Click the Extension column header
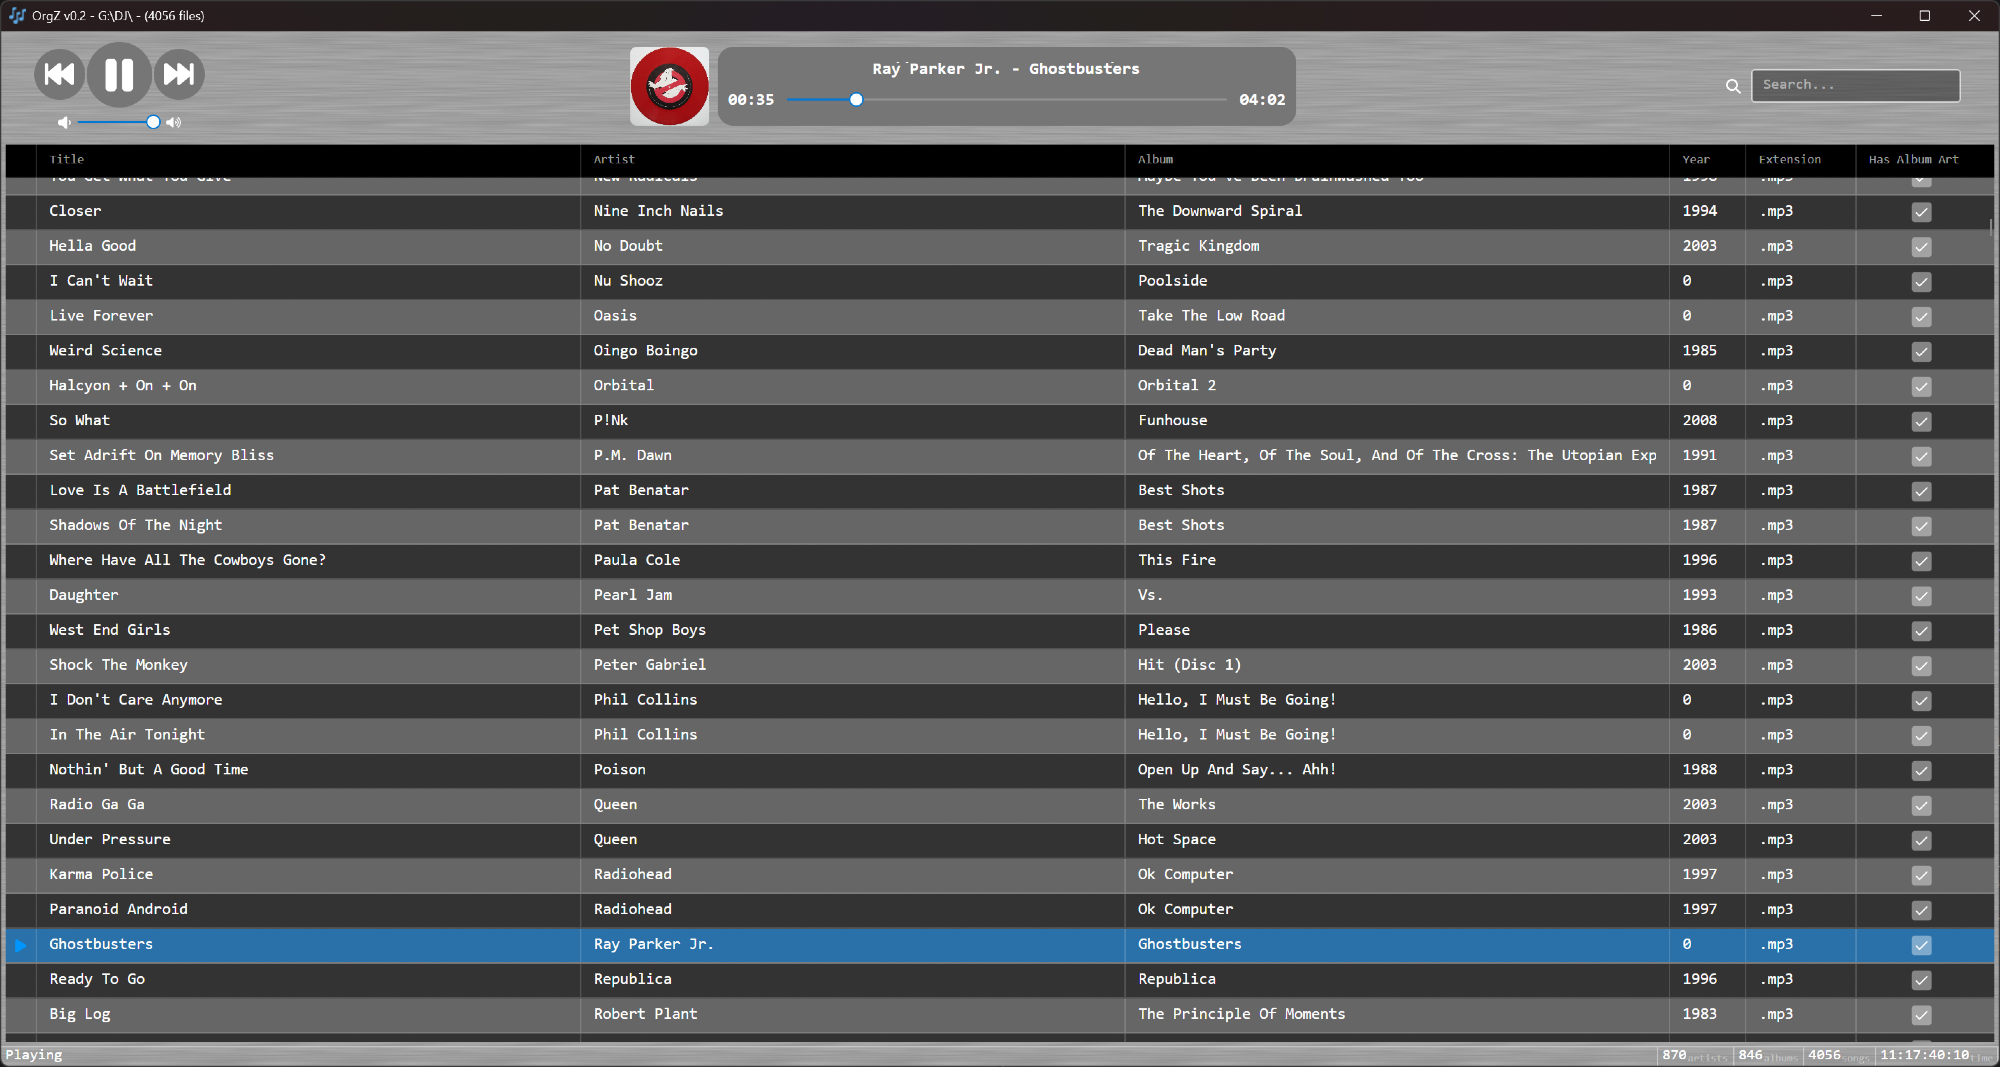 [1789, 159]
